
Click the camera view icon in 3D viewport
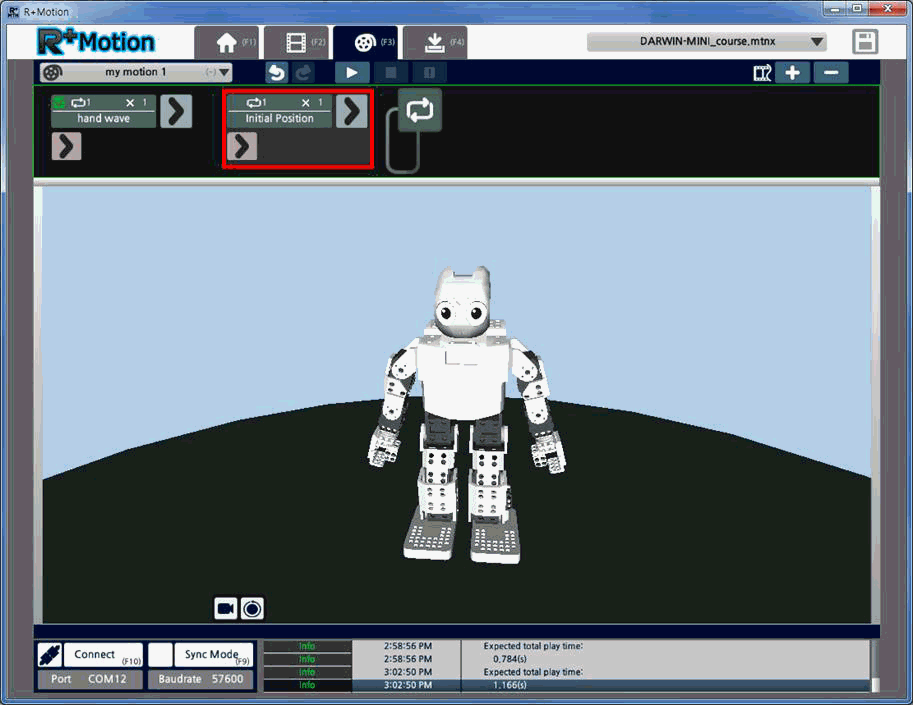pos(225,609)
